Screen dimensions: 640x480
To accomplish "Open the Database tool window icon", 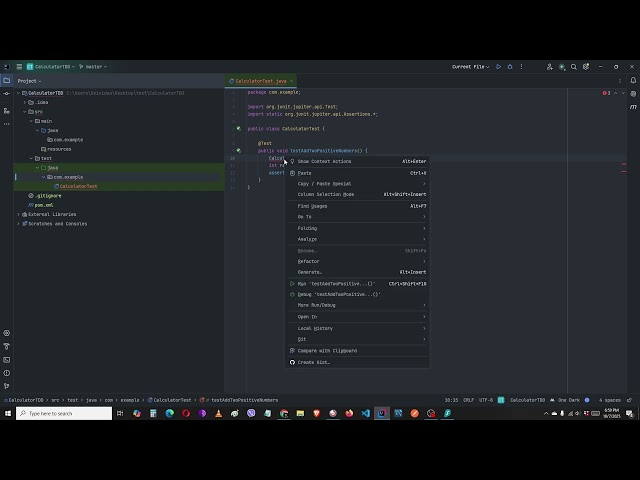I will click(633, 93).
